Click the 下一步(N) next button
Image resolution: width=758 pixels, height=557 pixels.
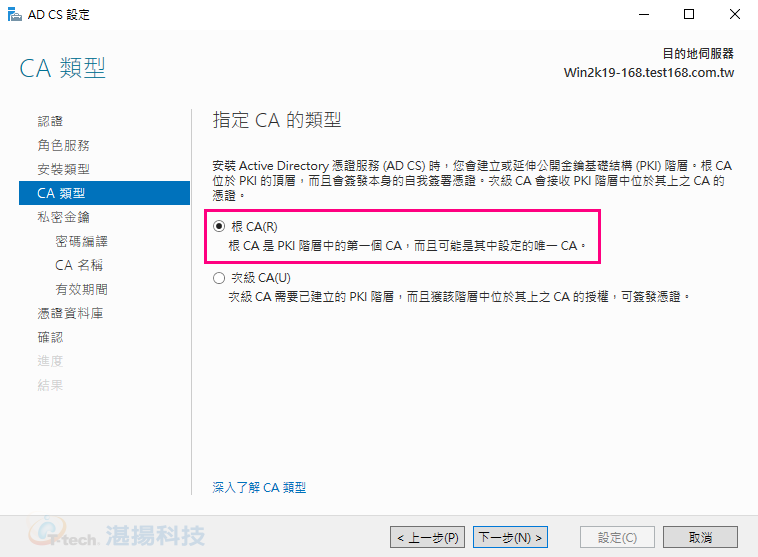pos(510,537)
